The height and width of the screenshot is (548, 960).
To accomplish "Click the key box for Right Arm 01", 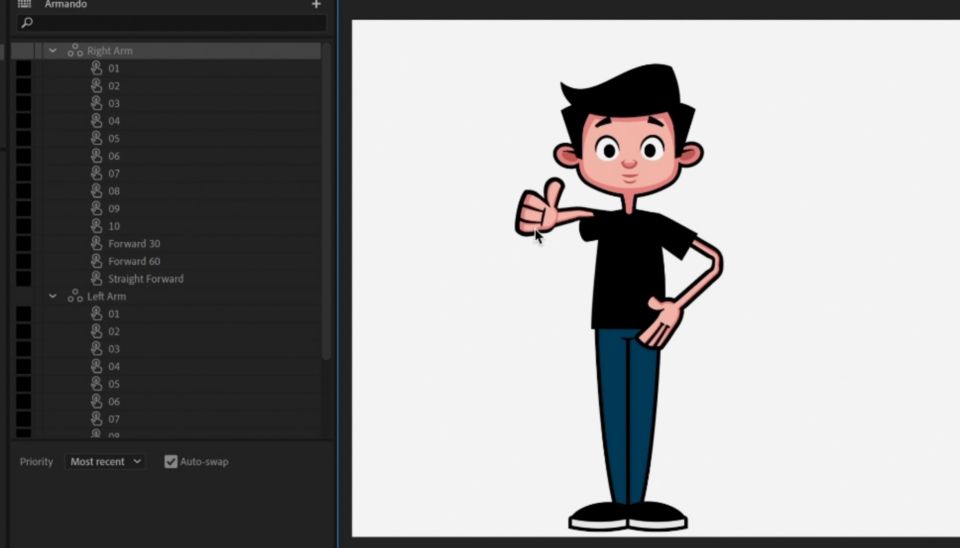I will coord(23,68).
